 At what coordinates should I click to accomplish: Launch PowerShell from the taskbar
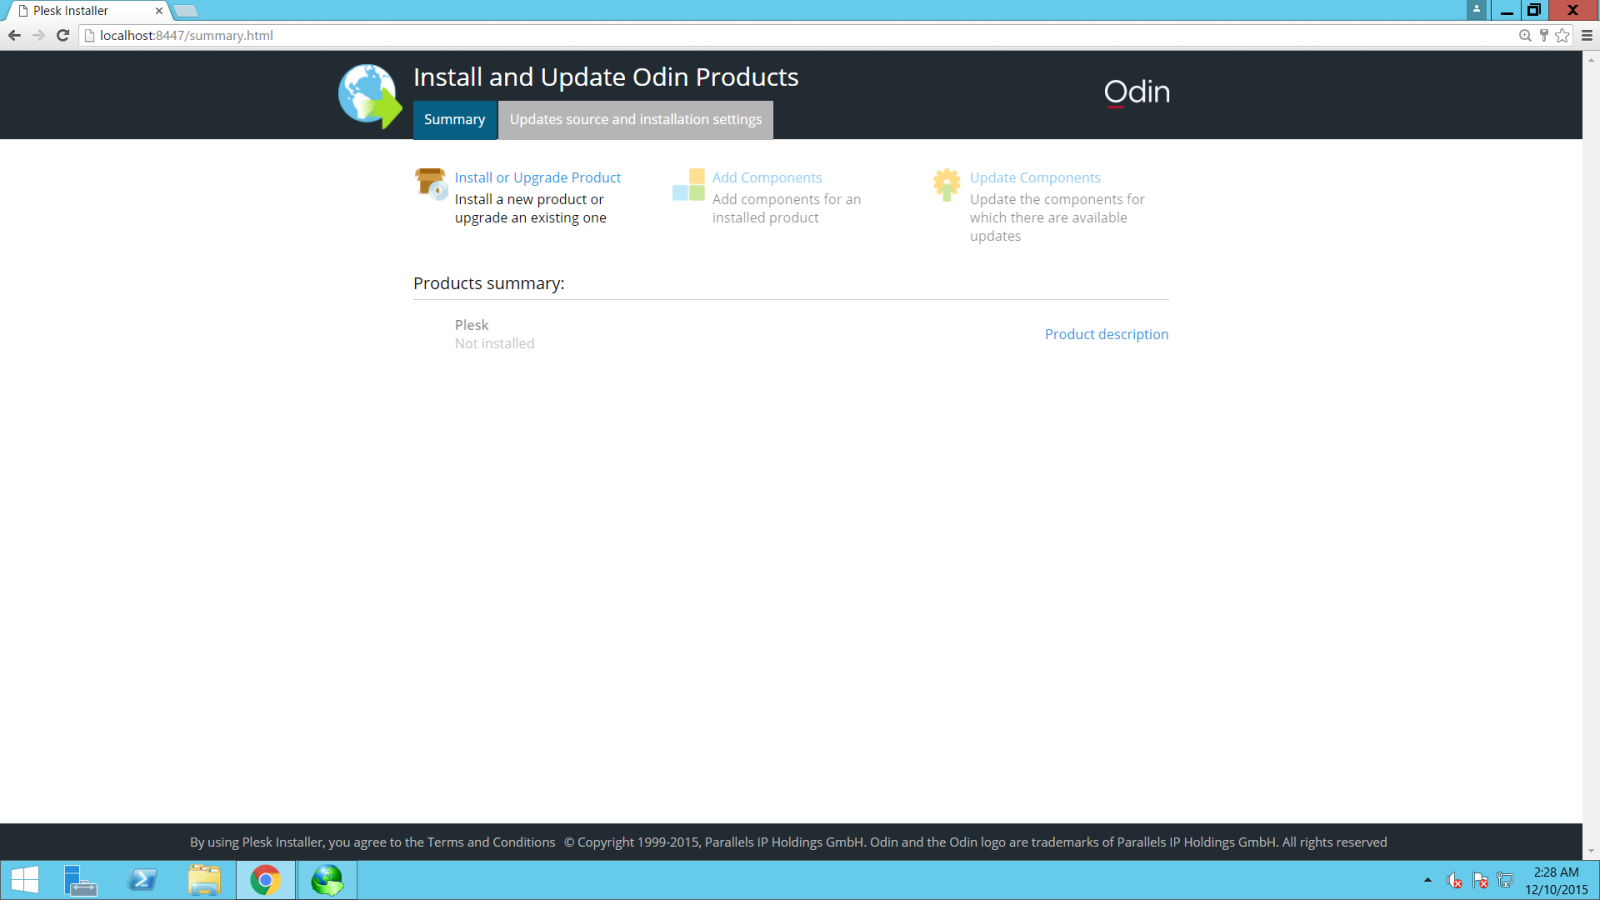pyautogui.click(x=142, y=880)
